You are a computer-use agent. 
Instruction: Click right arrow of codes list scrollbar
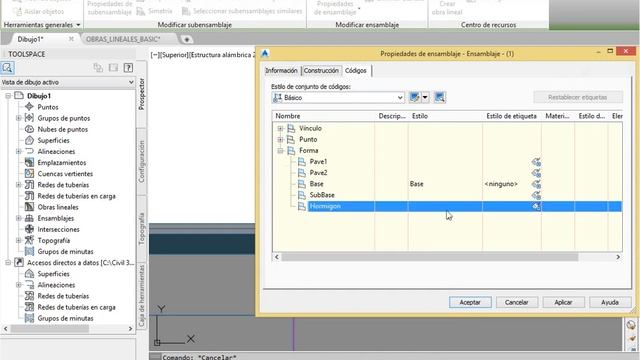pos(618,257)
